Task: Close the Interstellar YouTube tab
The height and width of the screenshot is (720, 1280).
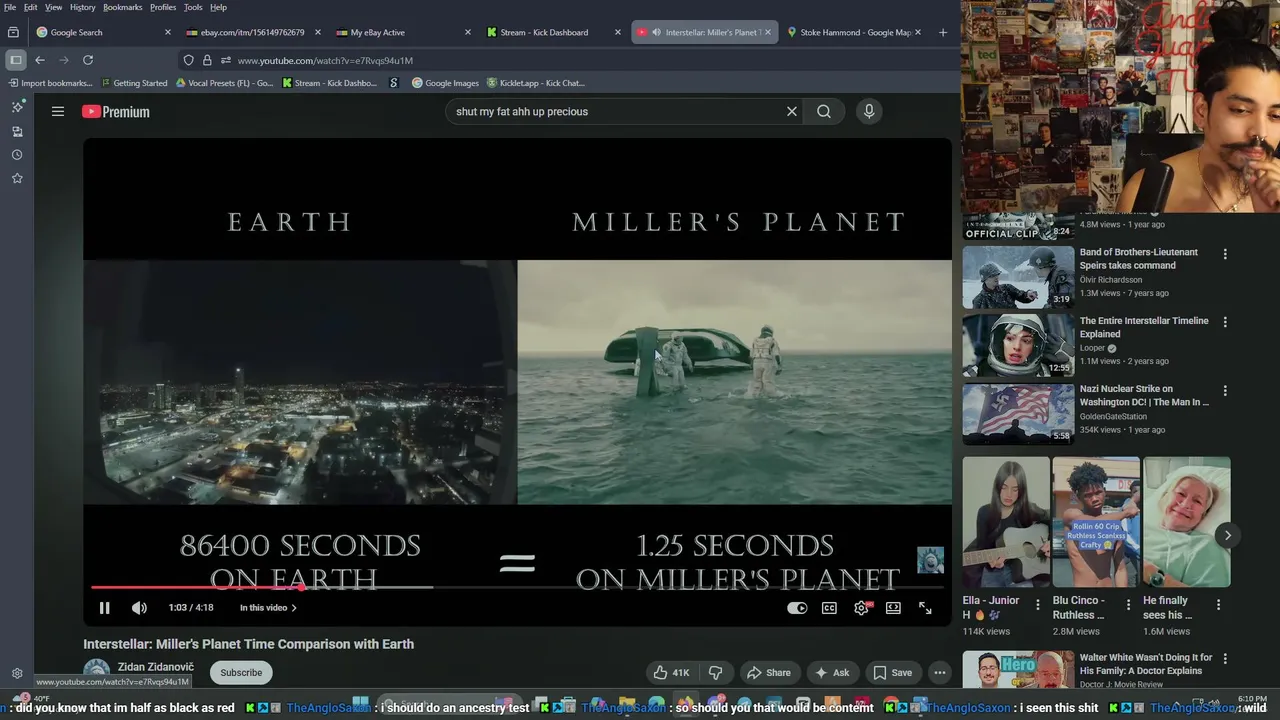Action: coord(768,32)
